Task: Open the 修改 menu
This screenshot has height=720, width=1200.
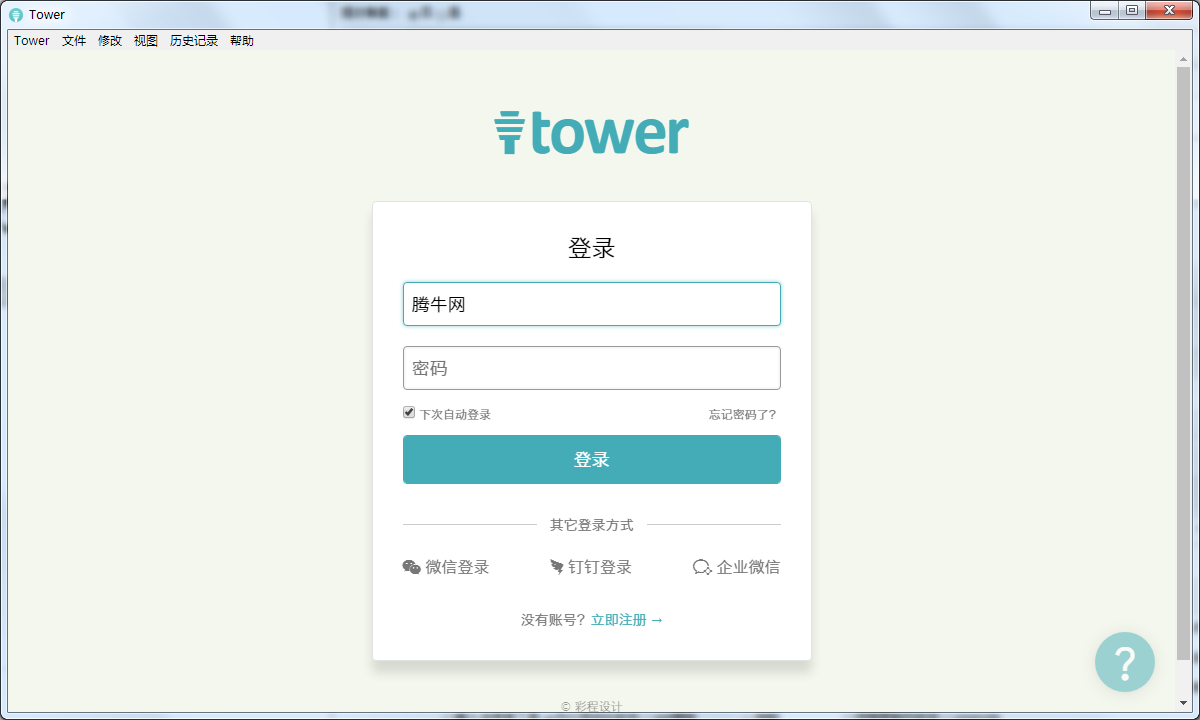Action: (110, 41)
